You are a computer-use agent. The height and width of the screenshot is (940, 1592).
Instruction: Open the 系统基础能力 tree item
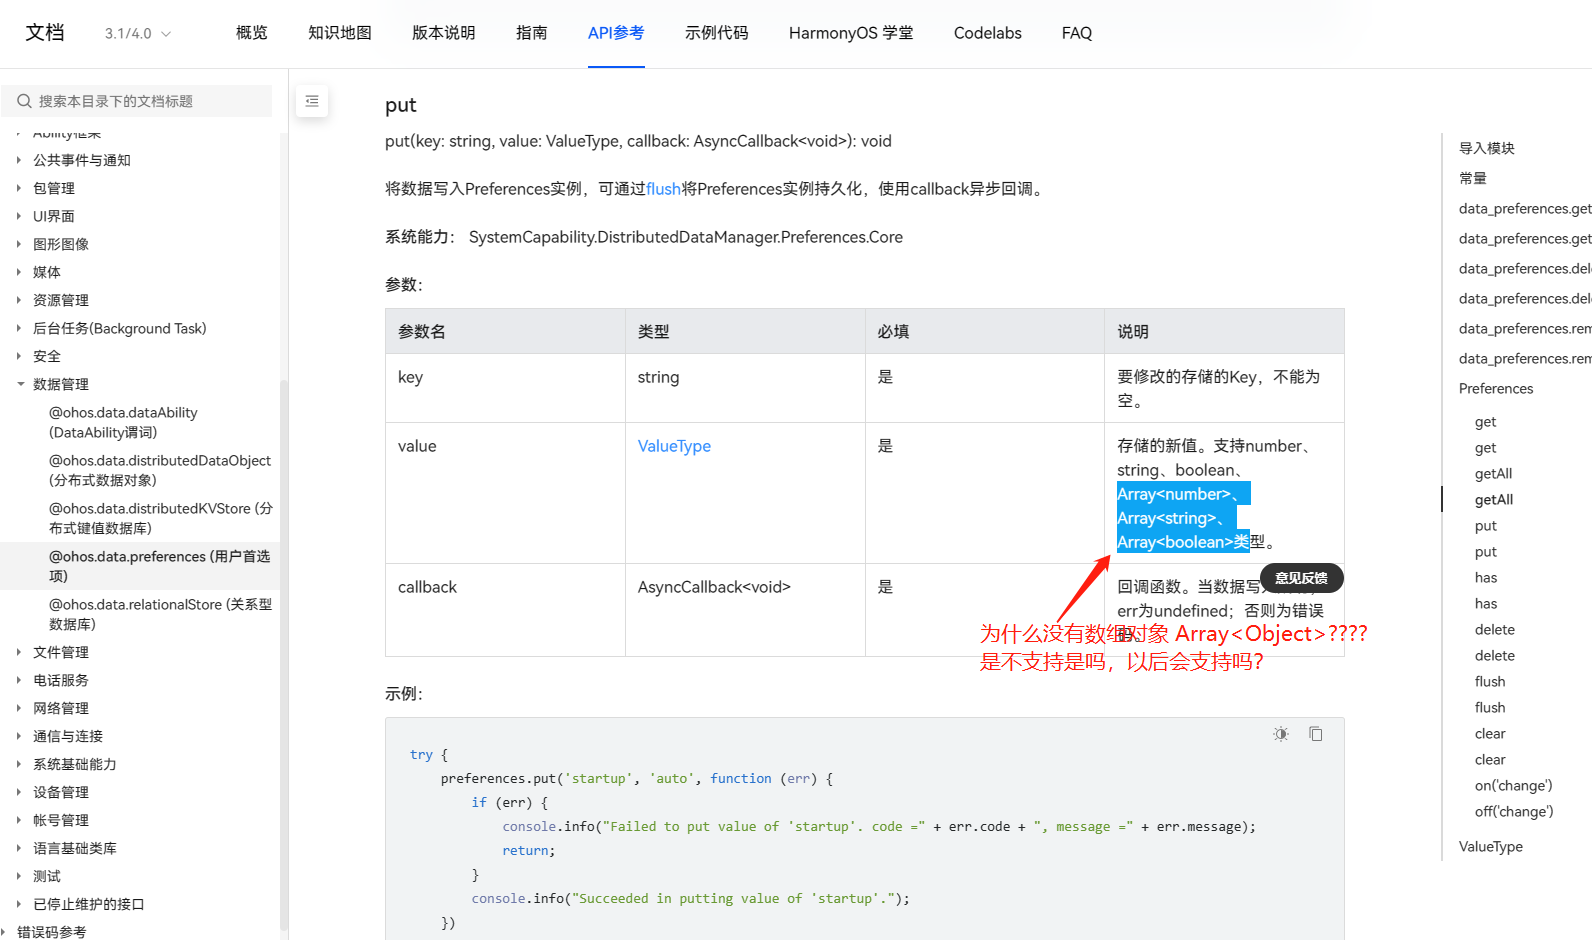click(x=75, y=764)
